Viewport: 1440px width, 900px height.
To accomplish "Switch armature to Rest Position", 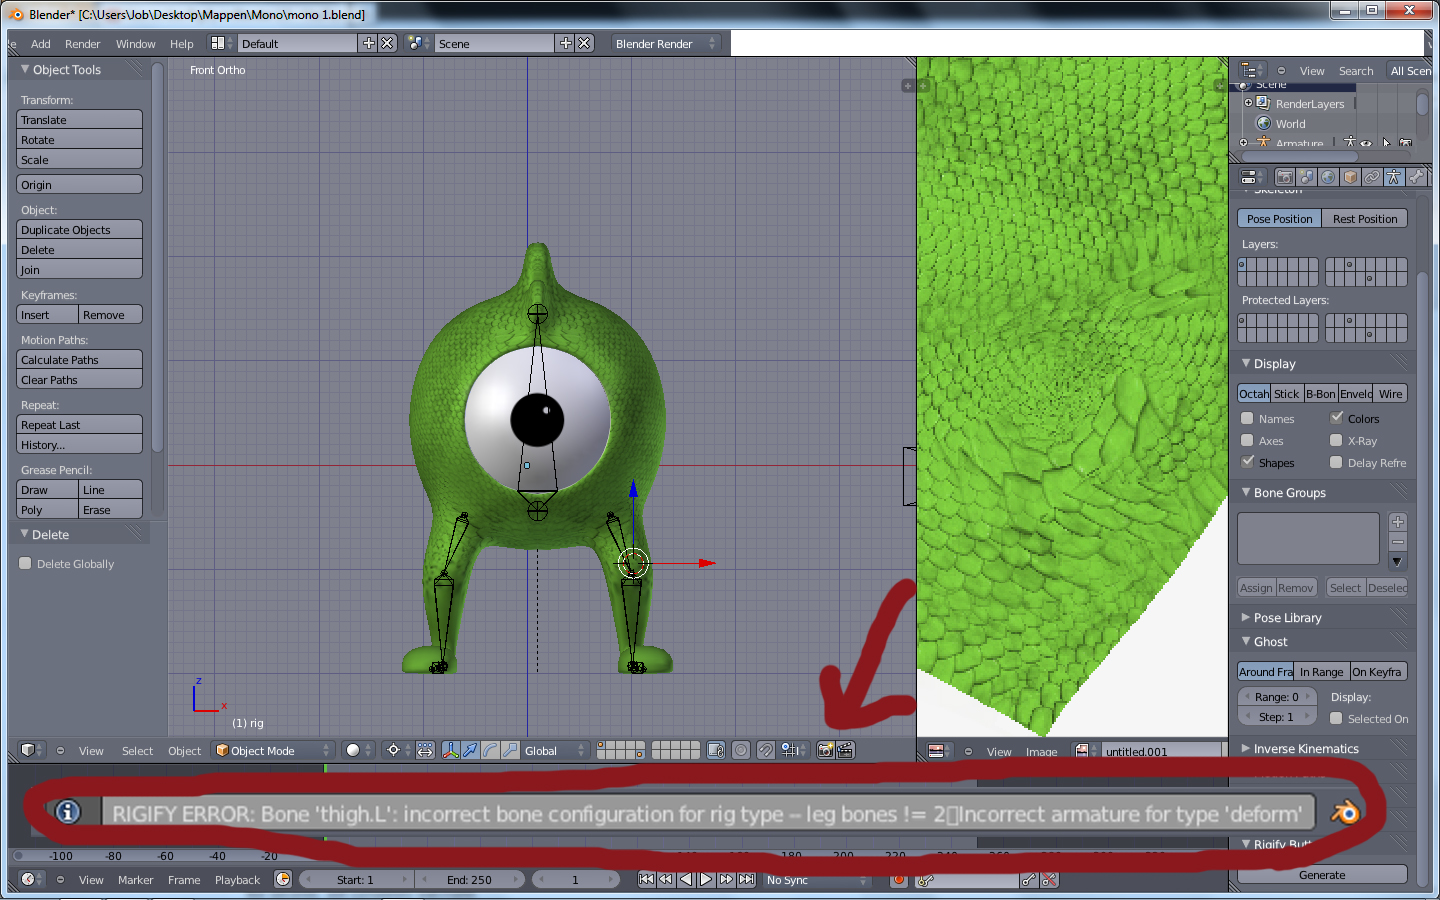I will pyautogui.click(x=1364, y=219).
